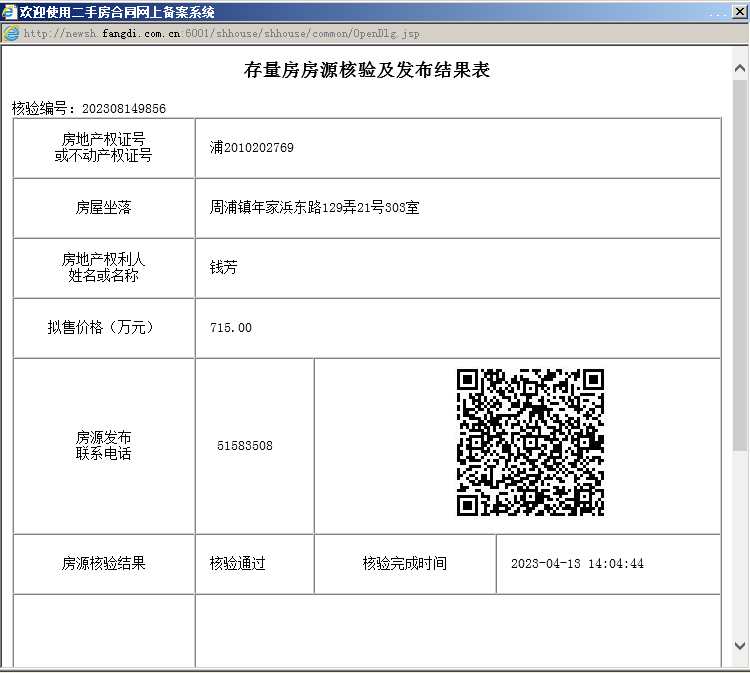
Task: Click the label 房地产权利人姓名或名称
Action: pyautogui.click(x=103, y=267)
